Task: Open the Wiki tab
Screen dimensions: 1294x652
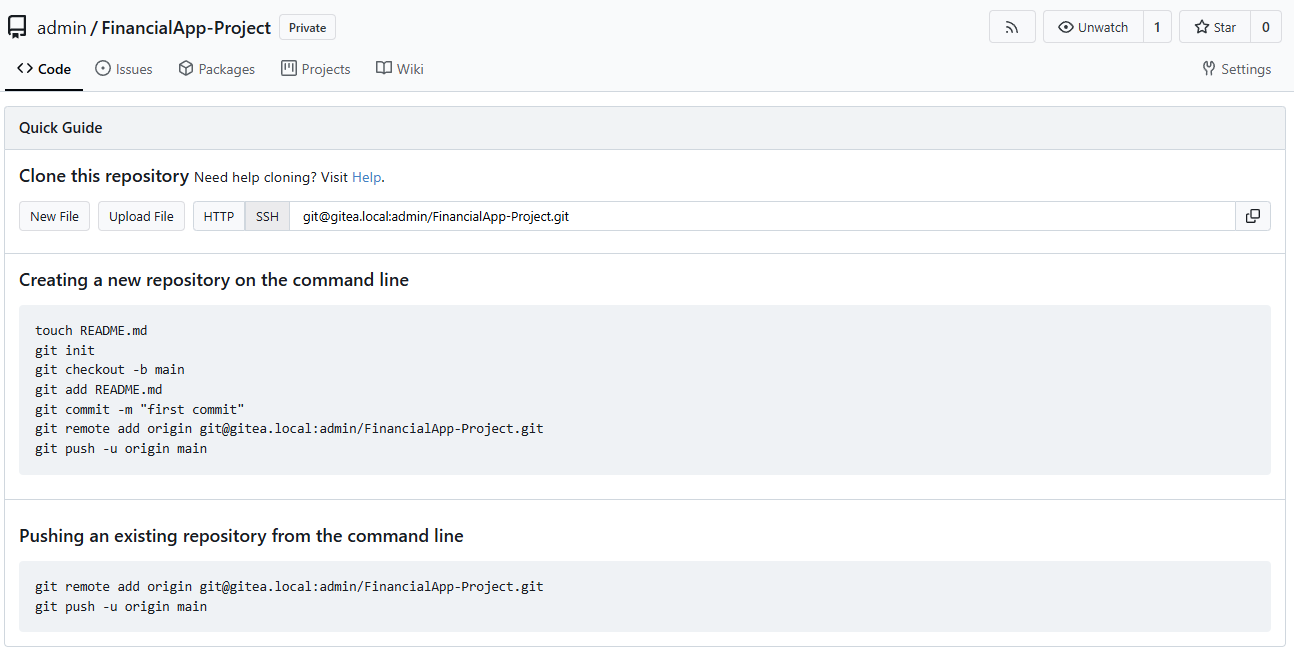Action: point(399,69)
